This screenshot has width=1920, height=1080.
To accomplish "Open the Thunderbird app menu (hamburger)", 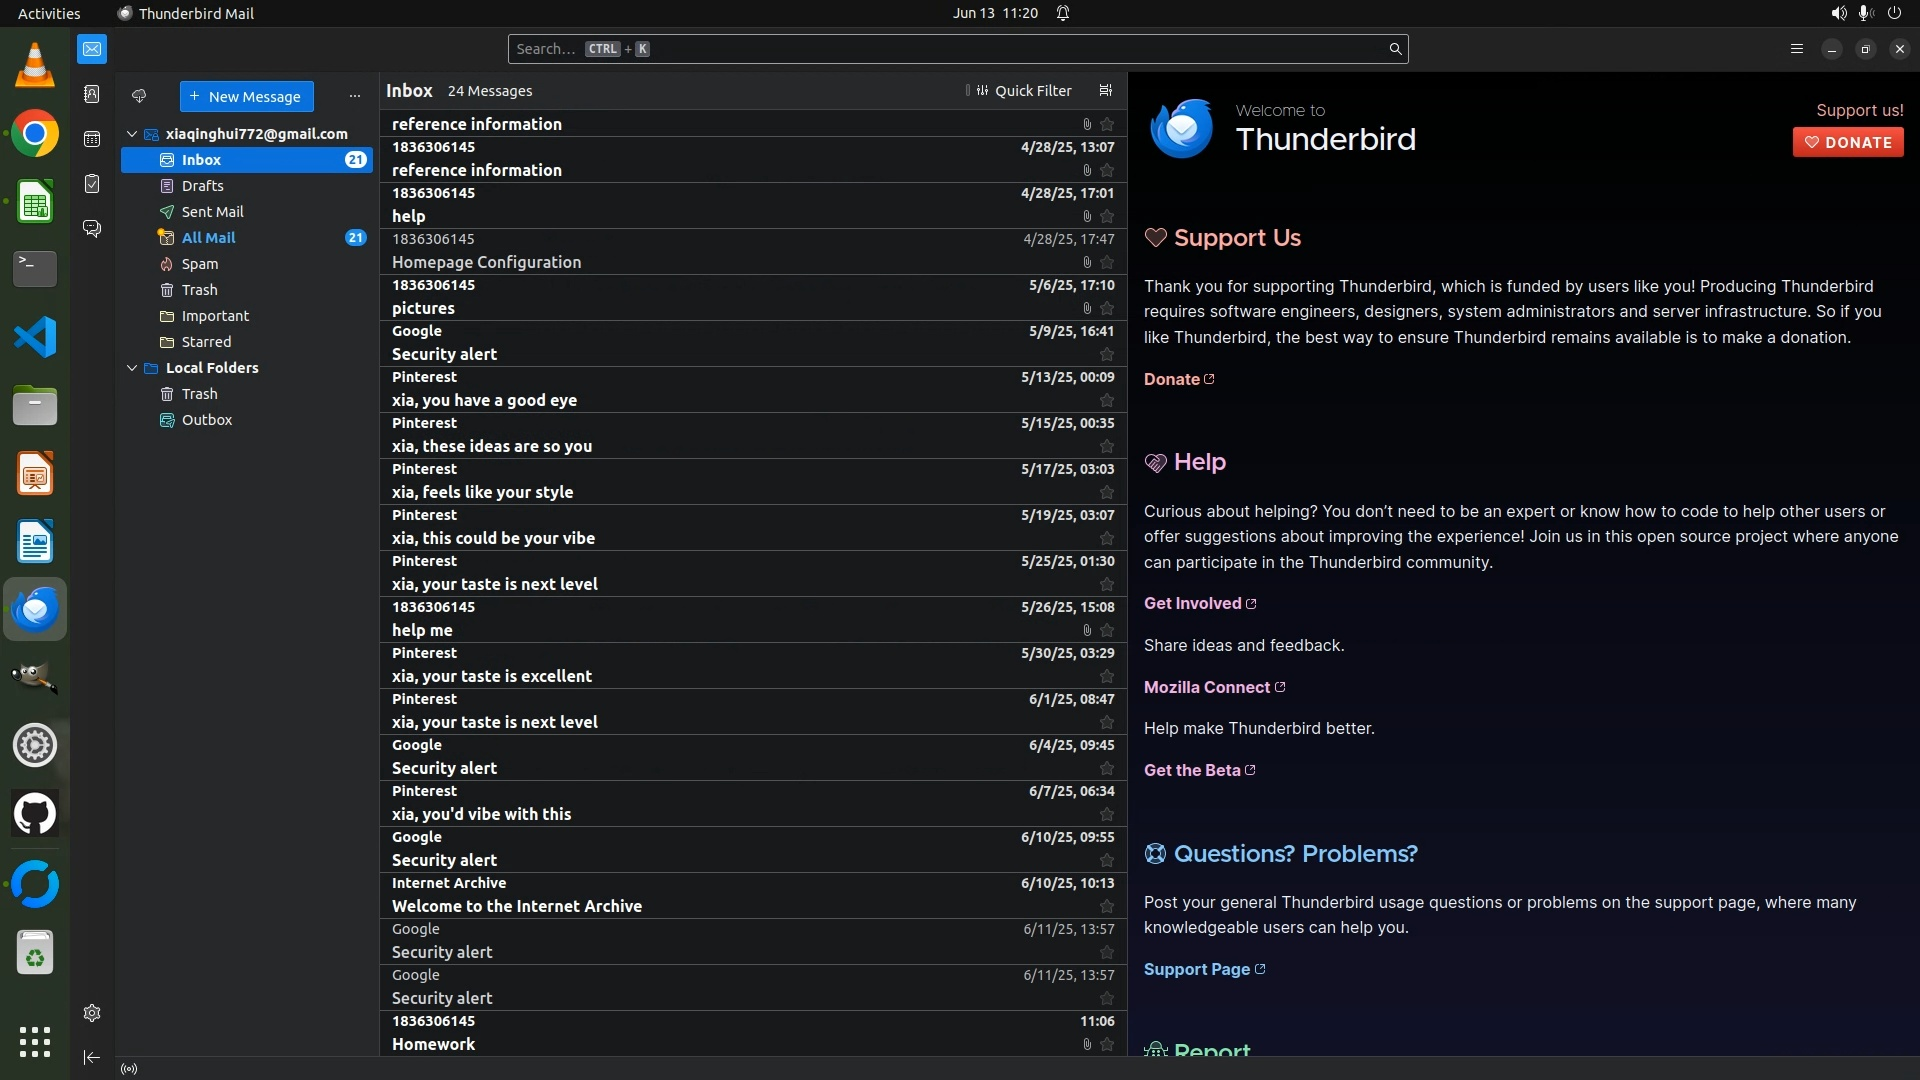I will [1796, 49].
